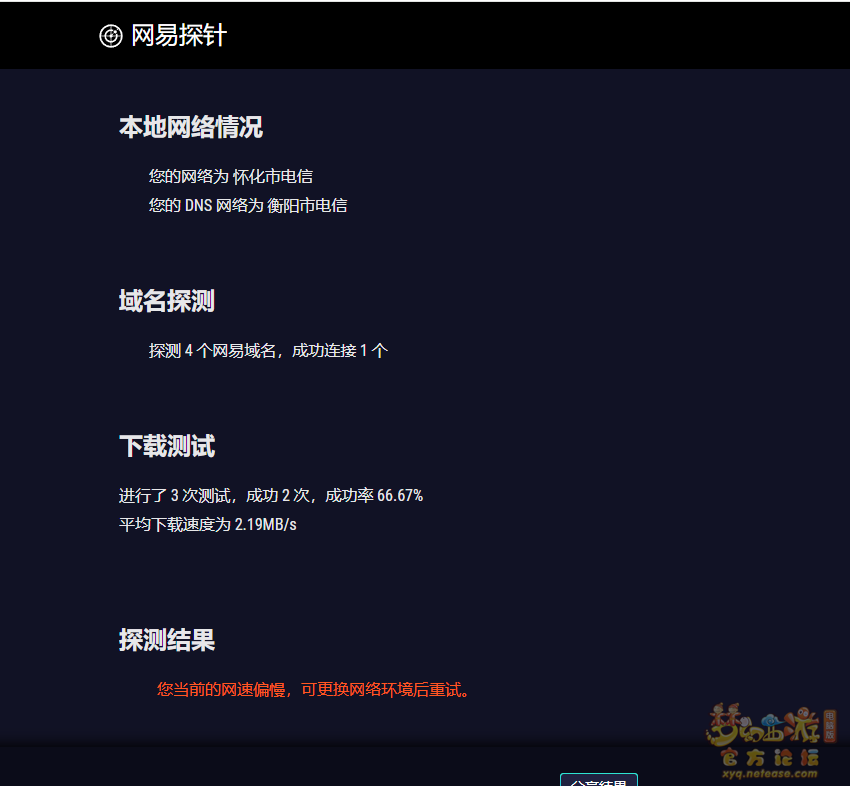The image size is (850, 786).
Task: Click the 官方论坛 text in the watermark
Action: [x=769, y=757]
